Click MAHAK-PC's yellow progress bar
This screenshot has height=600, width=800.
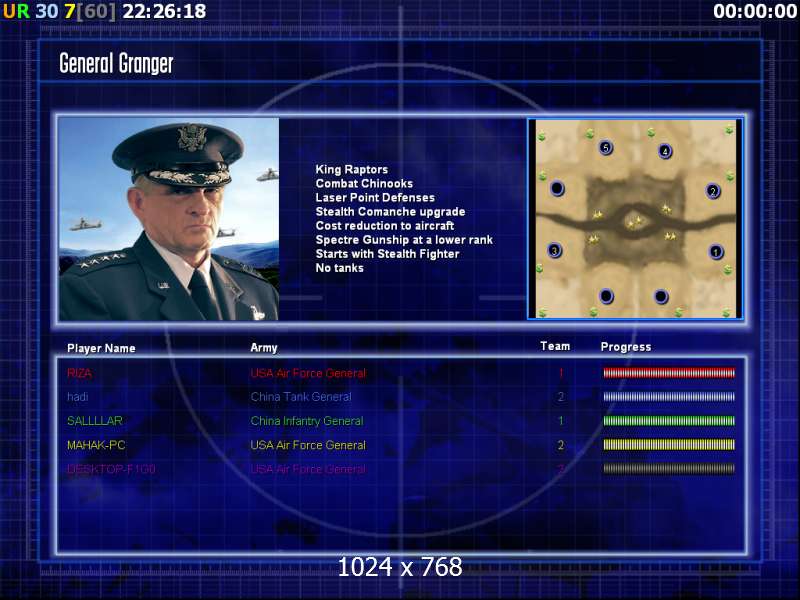tap(669, 445)
